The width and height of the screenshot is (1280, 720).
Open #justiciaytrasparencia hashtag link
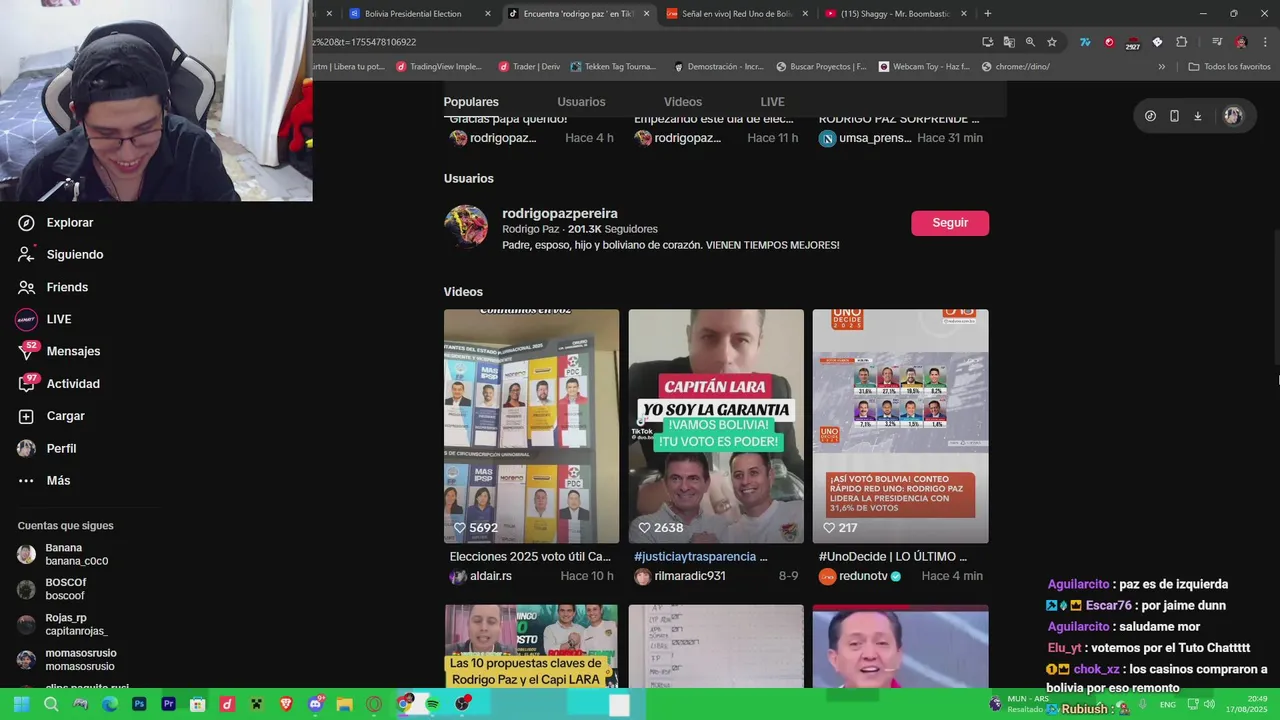click(x=695, y=556)
